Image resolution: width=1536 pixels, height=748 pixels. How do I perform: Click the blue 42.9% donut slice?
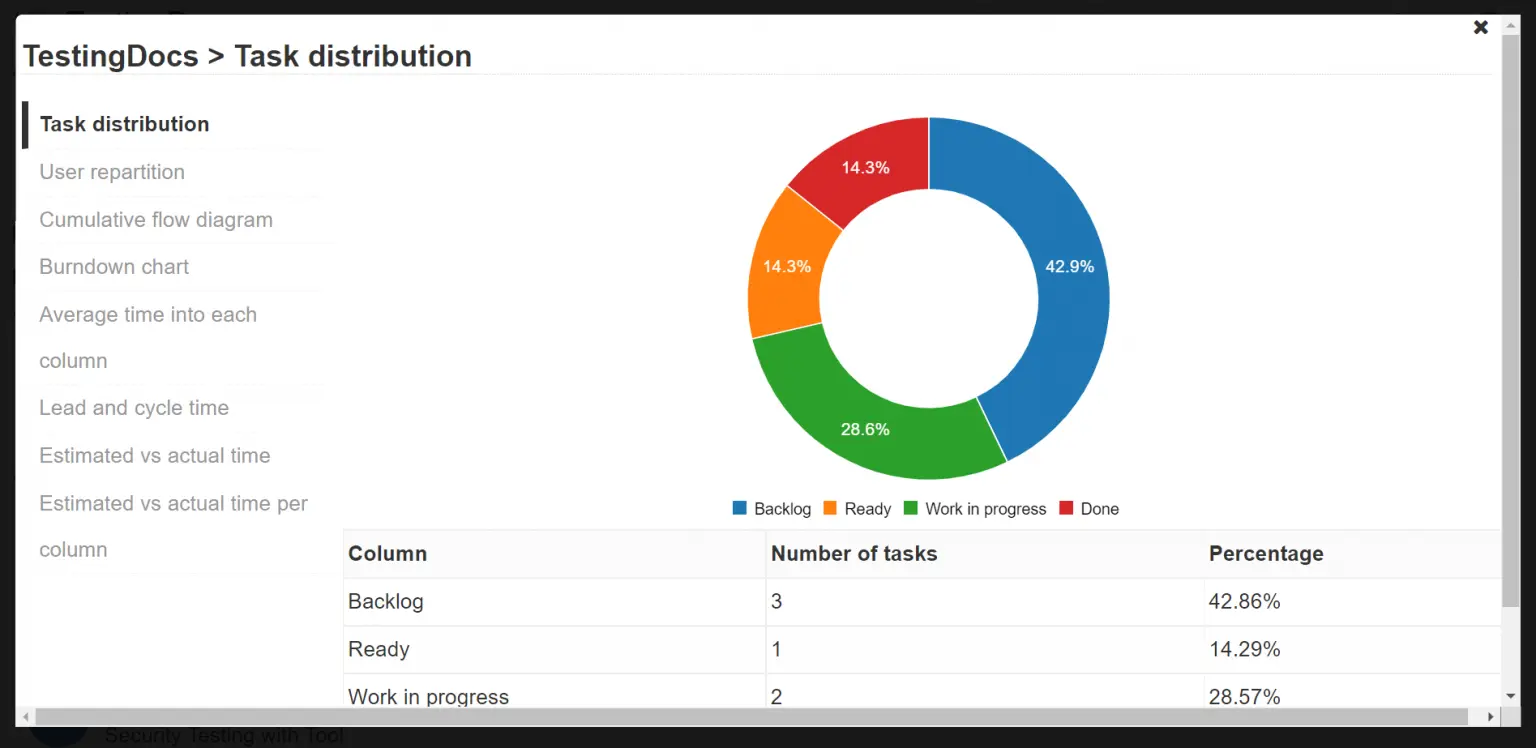pyautogui.click(x=1070, y=267)
